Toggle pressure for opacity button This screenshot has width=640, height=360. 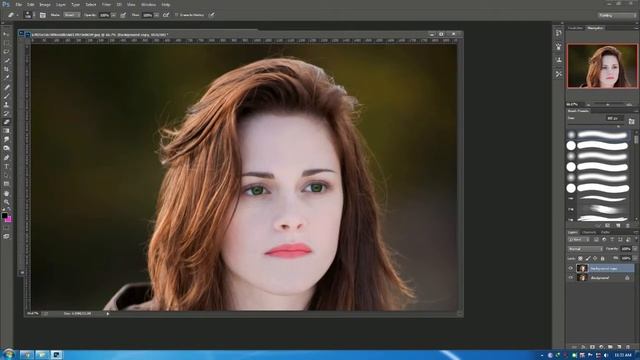pyautogui.click(x=123, y=15)
